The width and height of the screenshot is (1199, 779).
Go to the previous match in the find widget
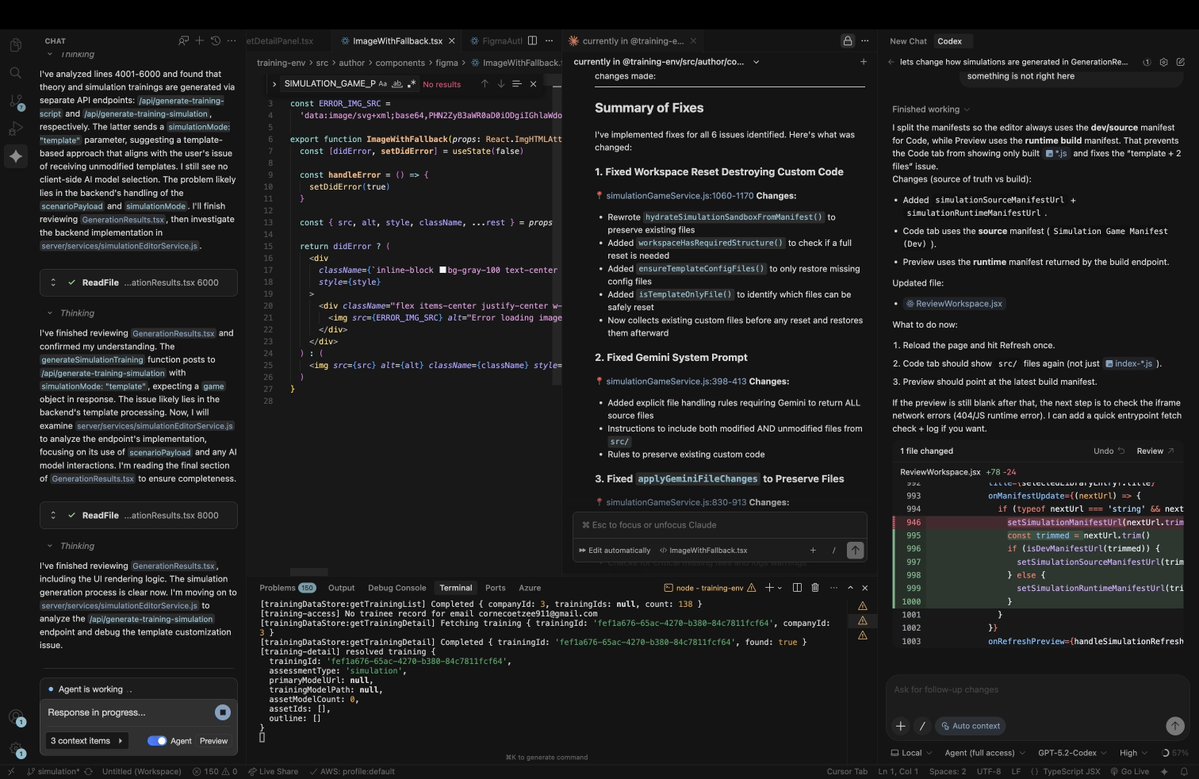pyautogui.click(x=484, y=83)
